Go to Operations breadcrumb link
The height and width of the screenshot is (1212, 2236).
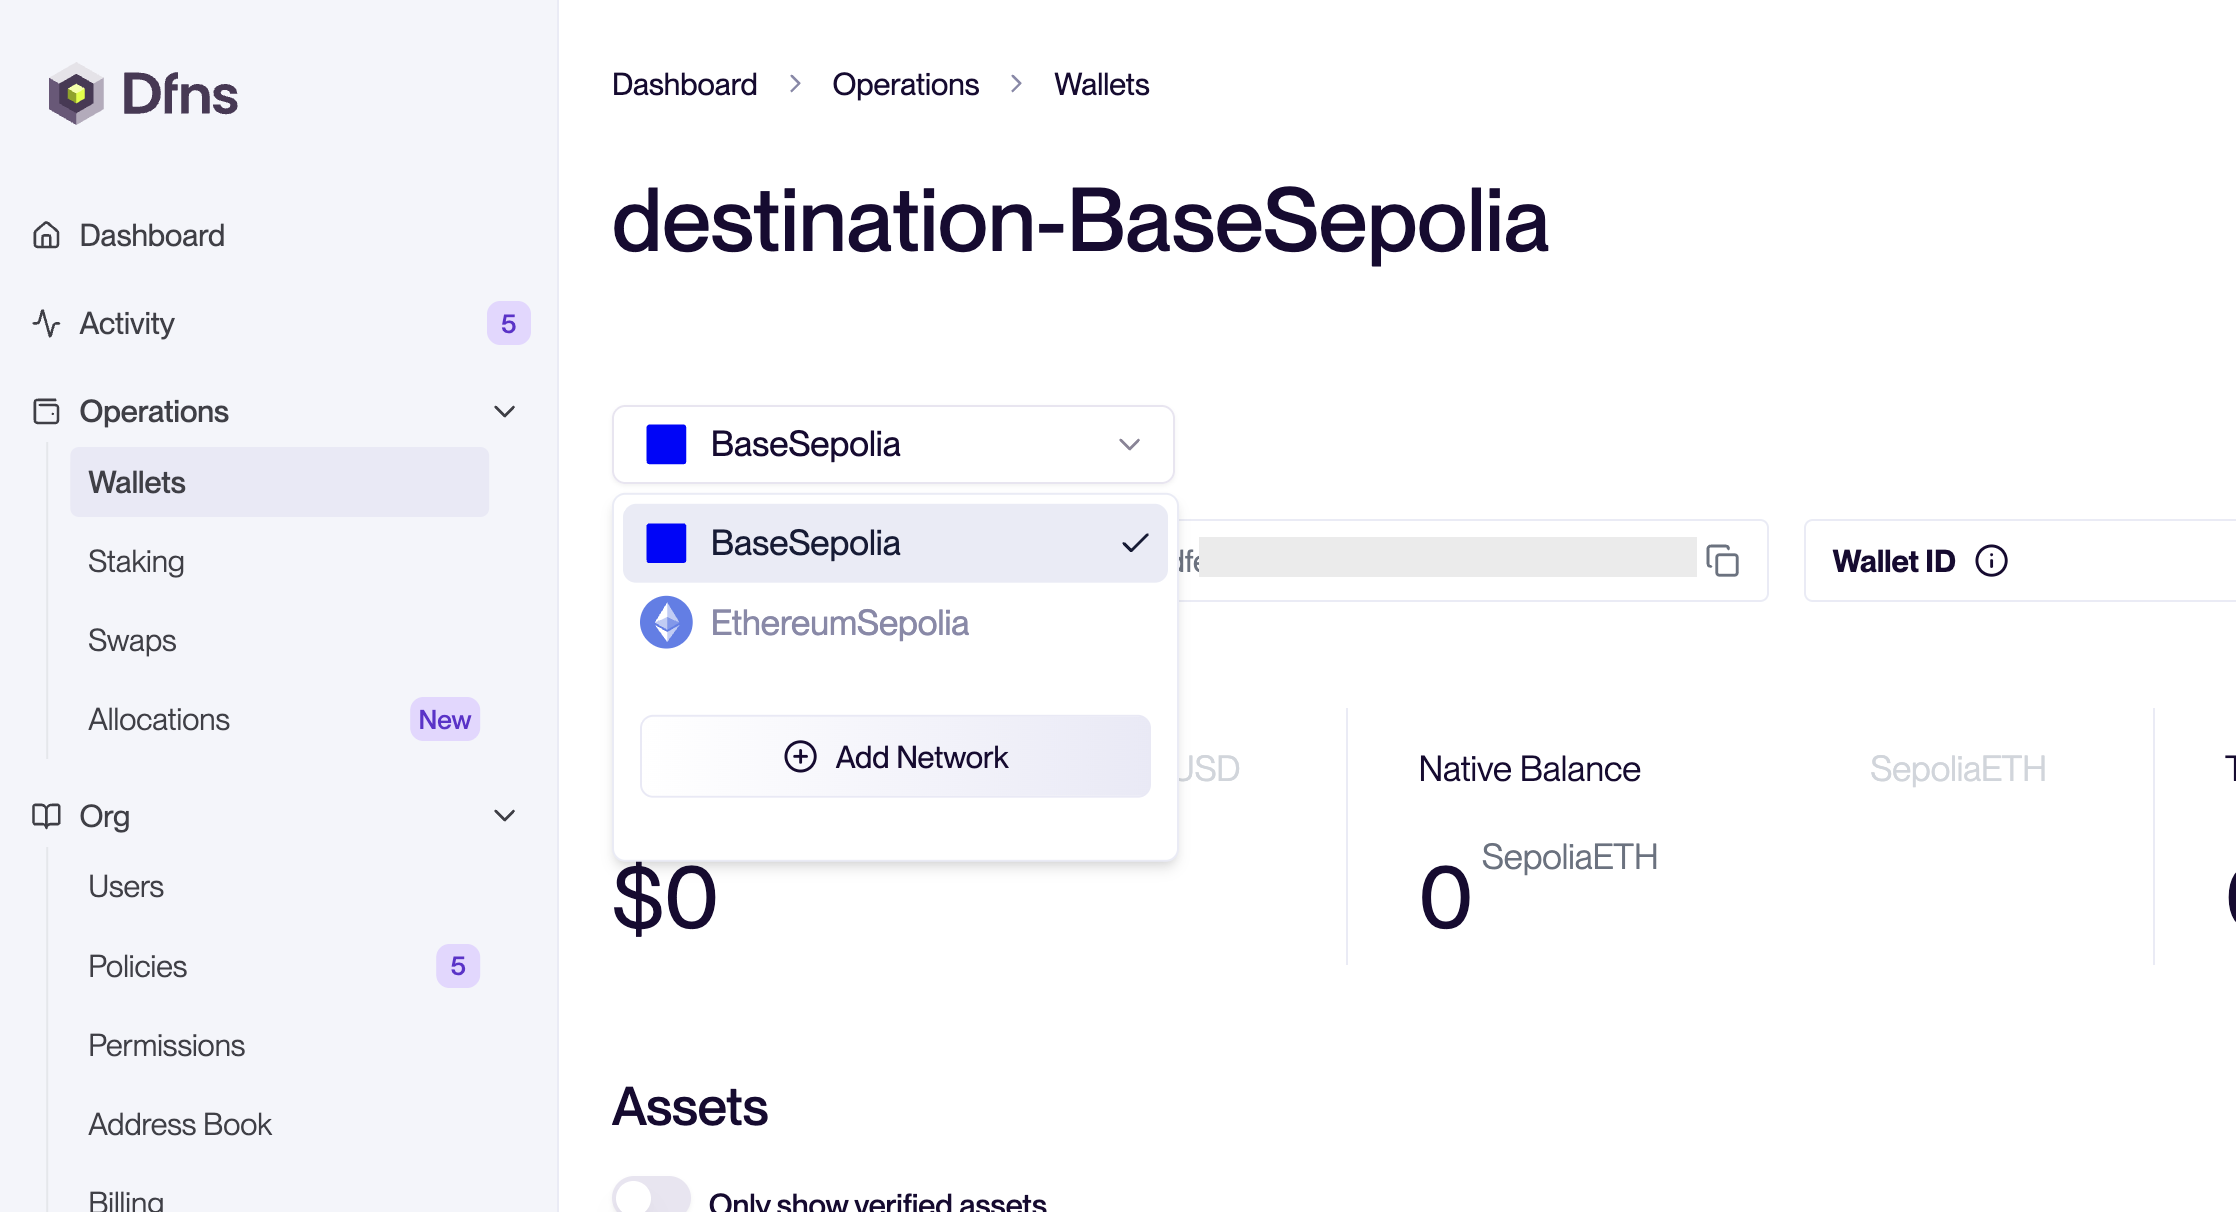905,85
